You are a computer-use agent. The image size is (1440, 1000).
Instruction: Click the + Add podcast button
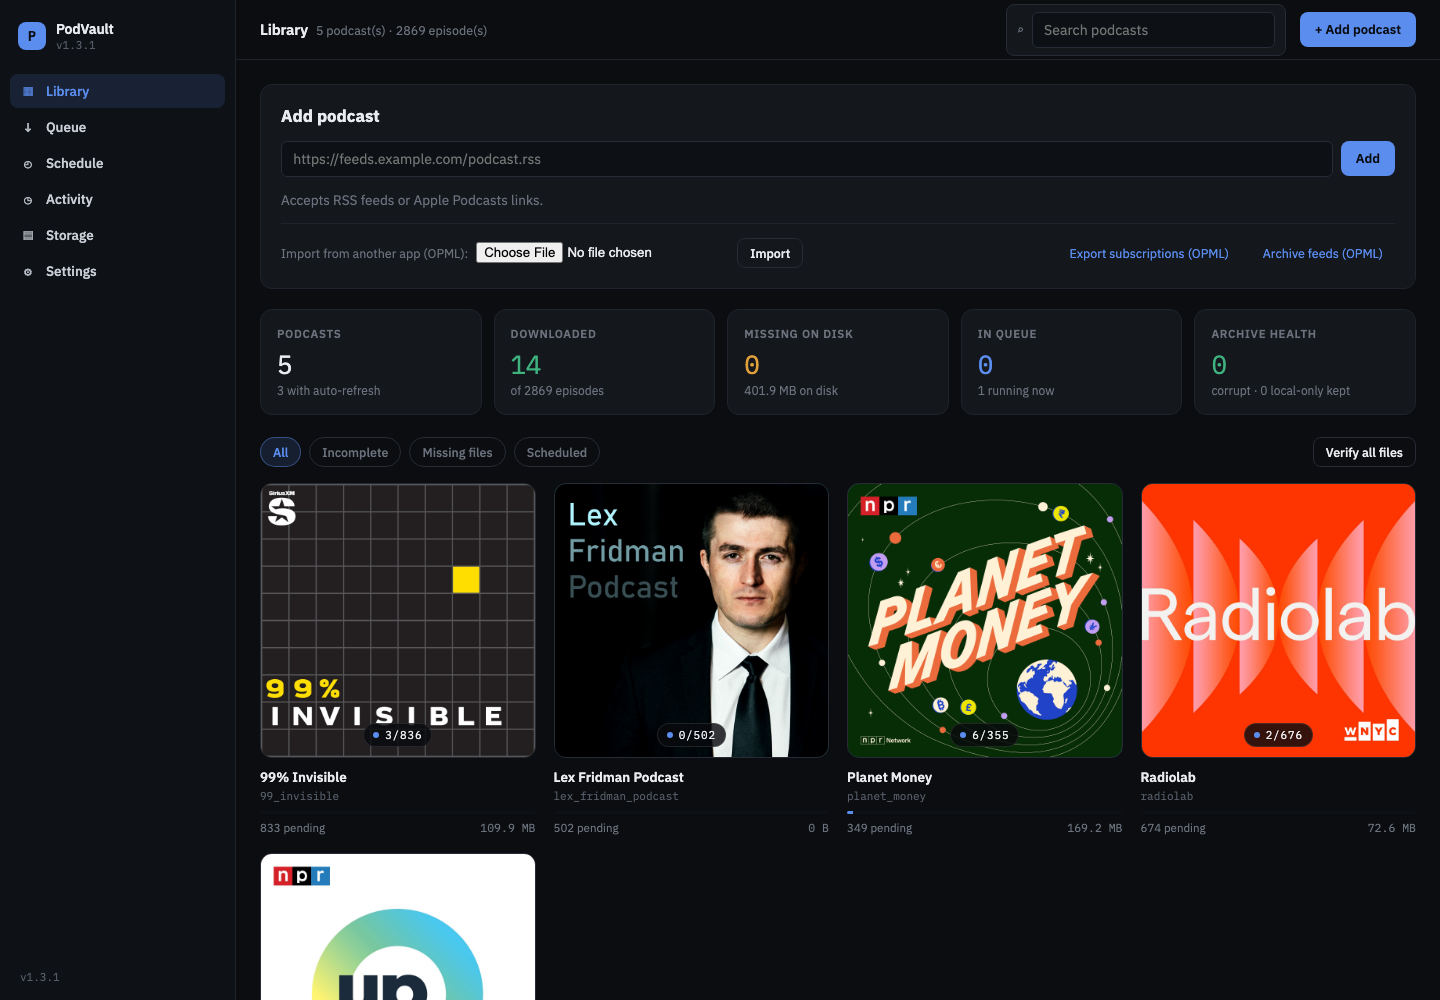pos(1357,29)
